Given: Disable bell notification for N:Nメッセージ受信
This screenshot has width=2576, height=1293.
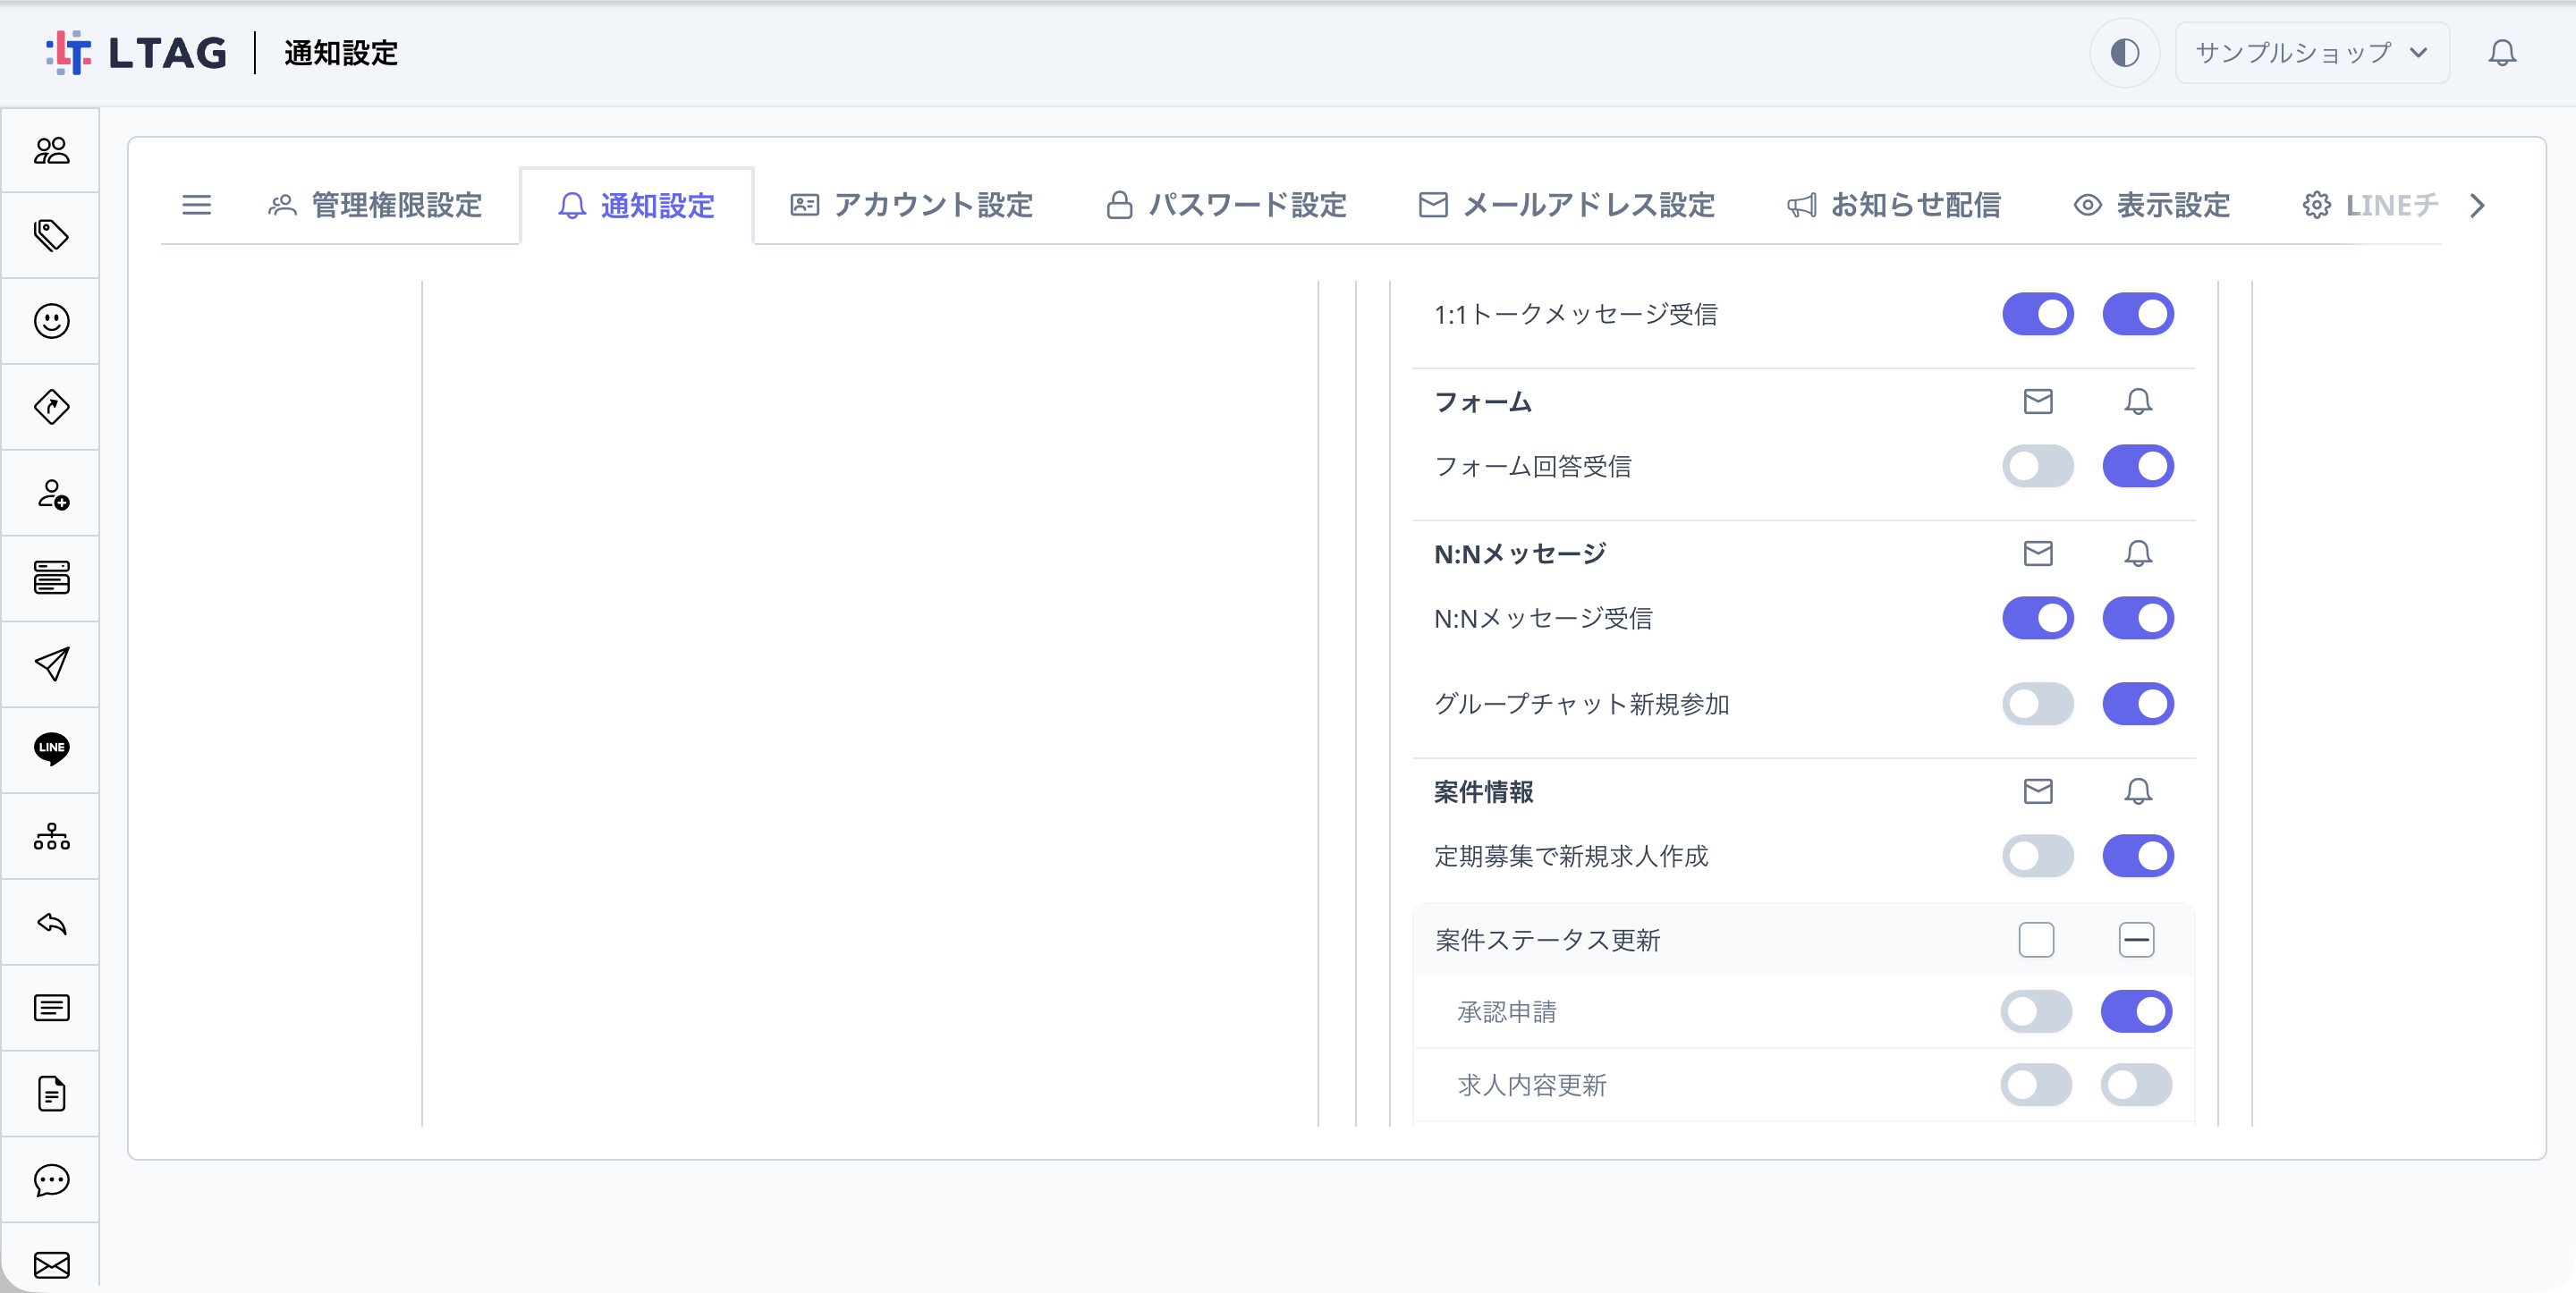Looking at the screenshot, I should click(x=2138, y=618).
